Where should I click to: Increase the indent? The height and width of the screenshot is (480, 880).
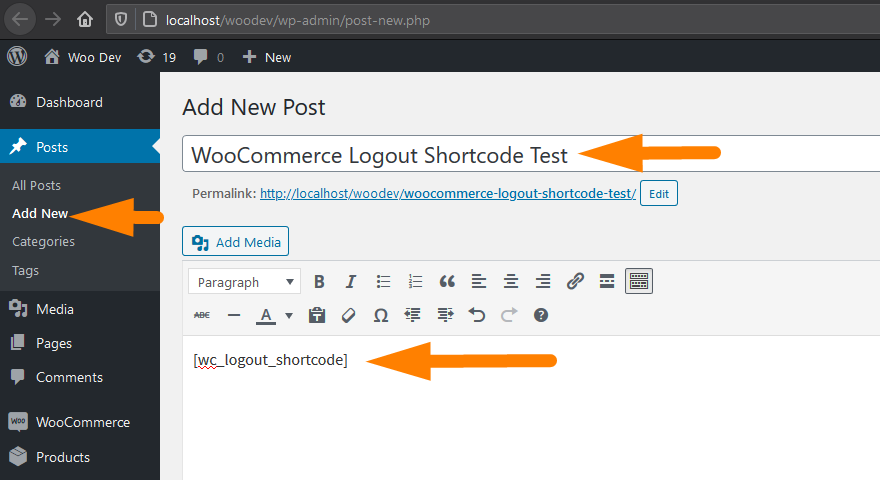(x=445, y=316)
